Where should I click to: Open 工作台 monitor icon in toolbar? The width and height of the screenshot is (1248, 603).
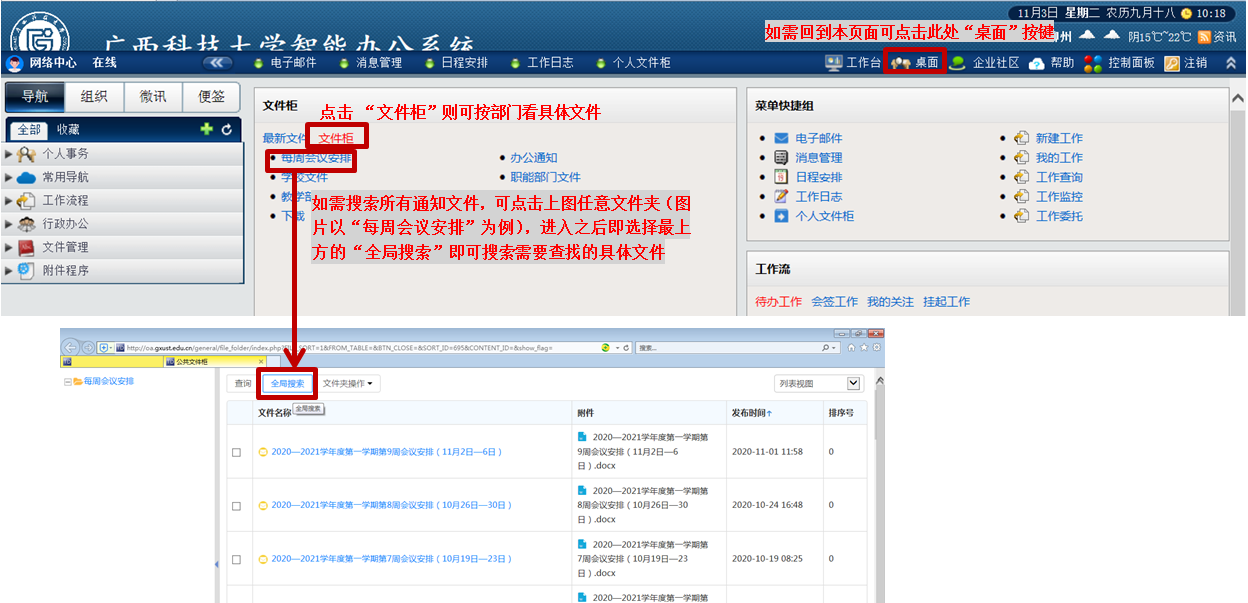coord(833,63)
